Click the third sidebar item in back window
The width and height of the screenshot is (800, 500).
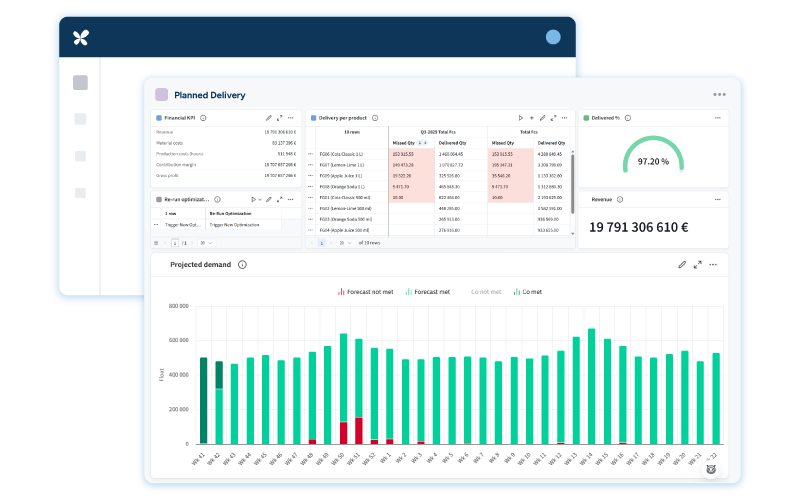coord(80,156)
